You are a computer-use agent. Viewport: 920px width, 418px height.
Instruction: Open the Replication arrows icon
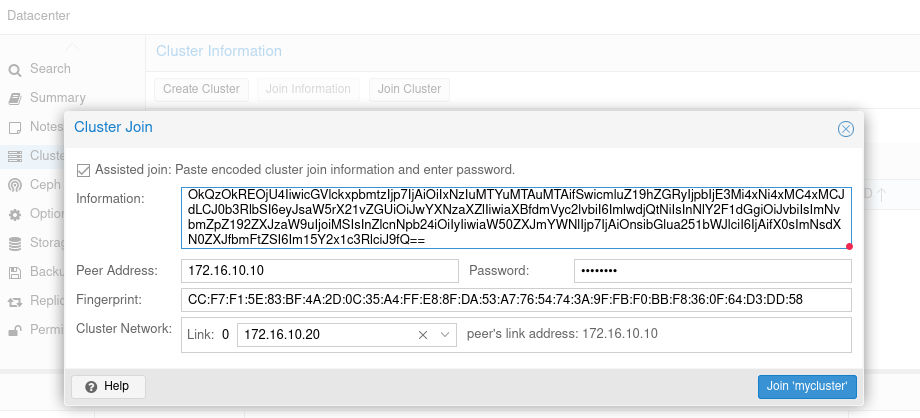15,302
